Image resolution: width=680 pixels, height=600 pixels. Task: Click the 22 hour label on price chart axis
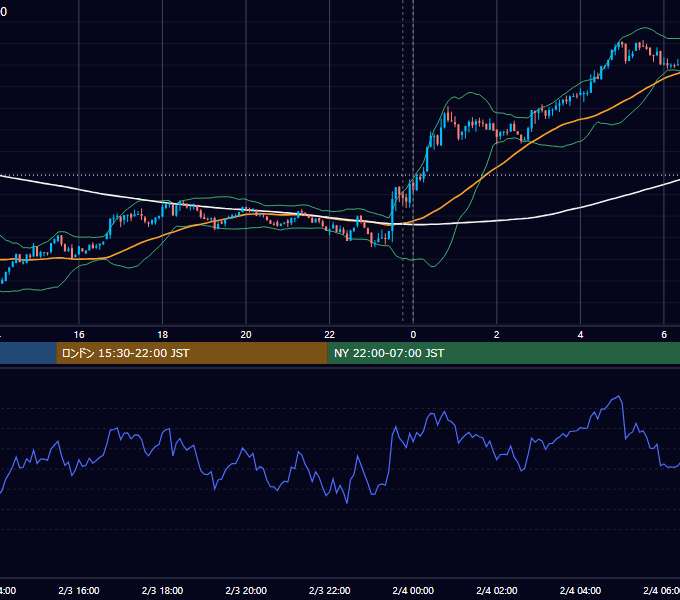pos(330,335)
